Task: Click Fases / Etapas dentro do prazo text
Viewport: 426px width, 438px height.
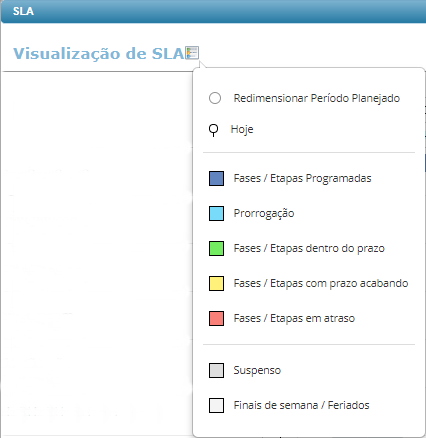Action: pos(309,248)
